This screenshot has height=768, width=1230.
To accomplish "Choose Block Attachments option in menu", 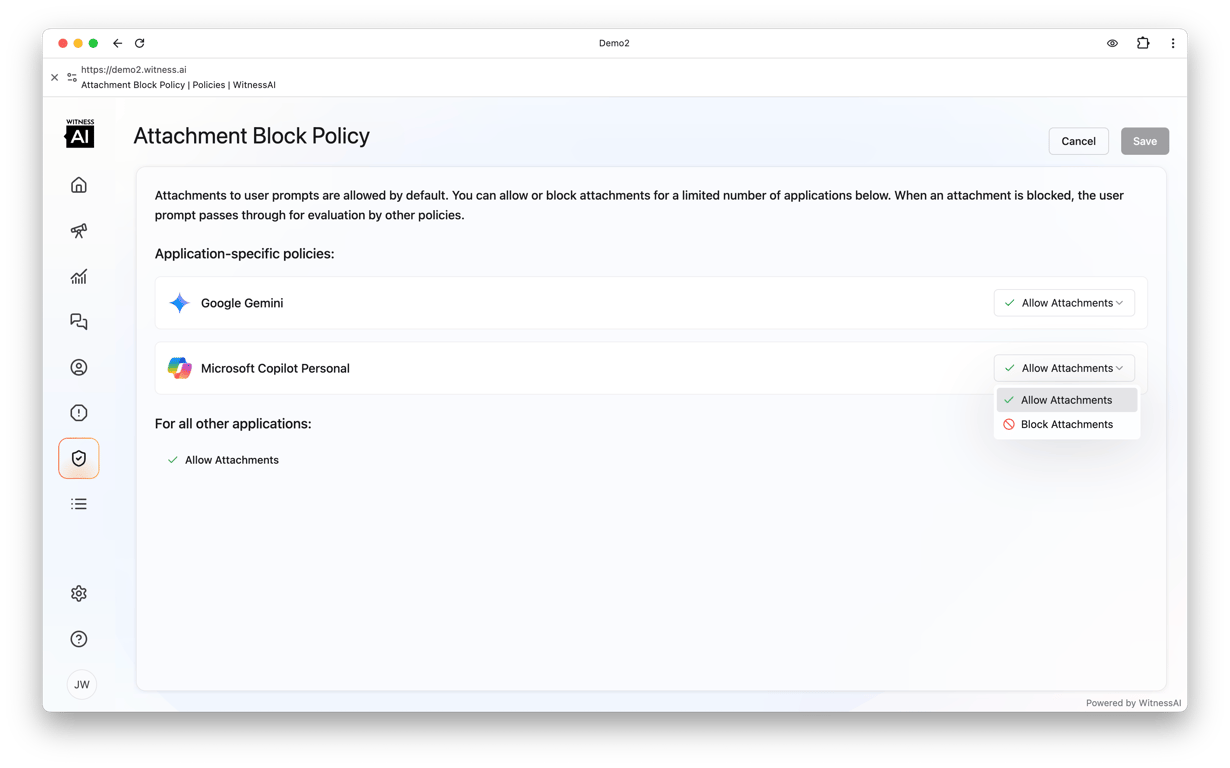I will (1067, 424).
